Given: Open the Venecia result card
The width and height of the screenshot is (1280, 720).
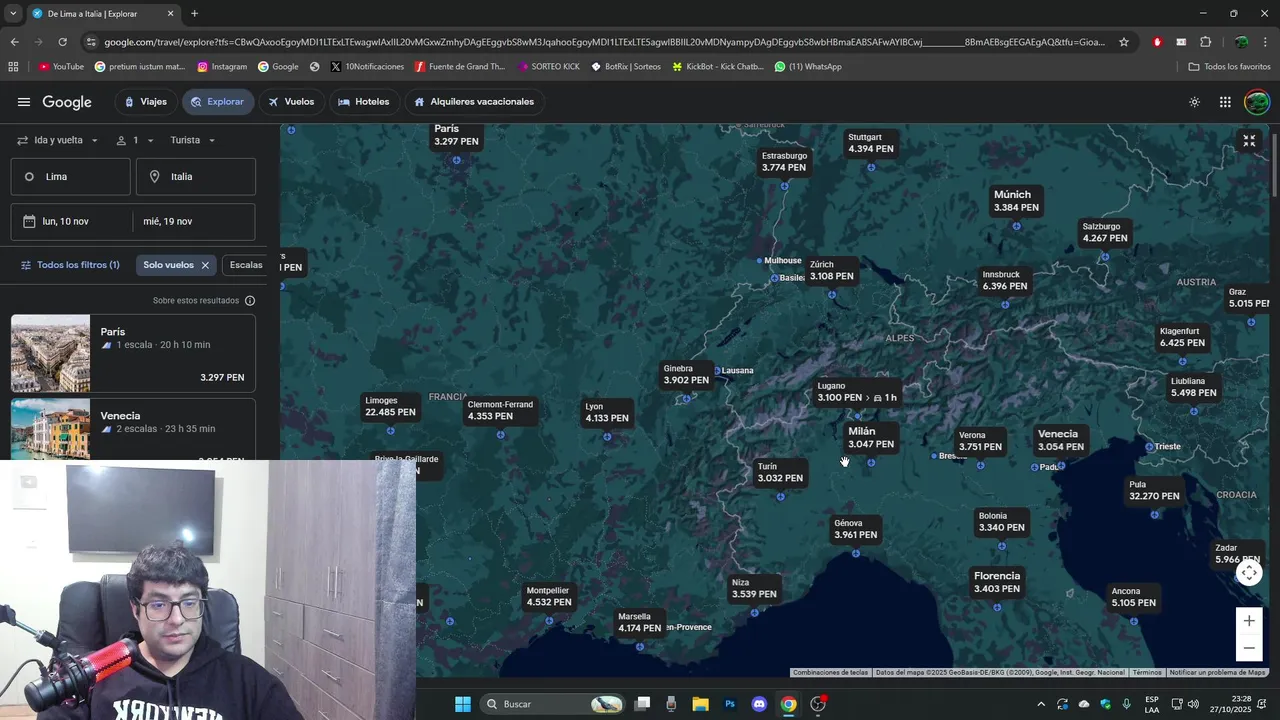Looking at the screenshot, I should click(x=133, y=429).
